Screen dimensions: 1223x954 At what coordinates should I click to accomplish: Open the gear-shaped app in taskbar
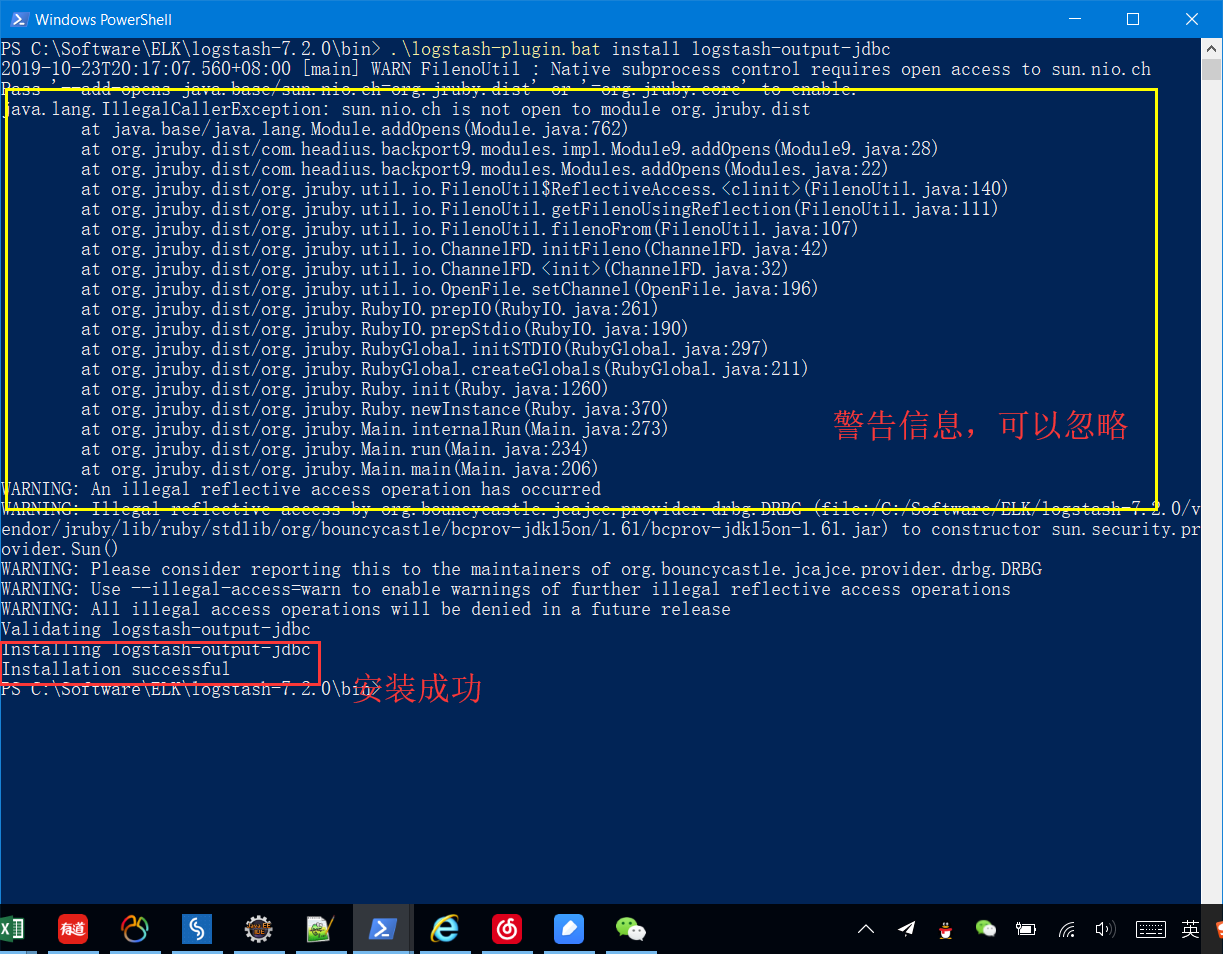pos(258,929)
